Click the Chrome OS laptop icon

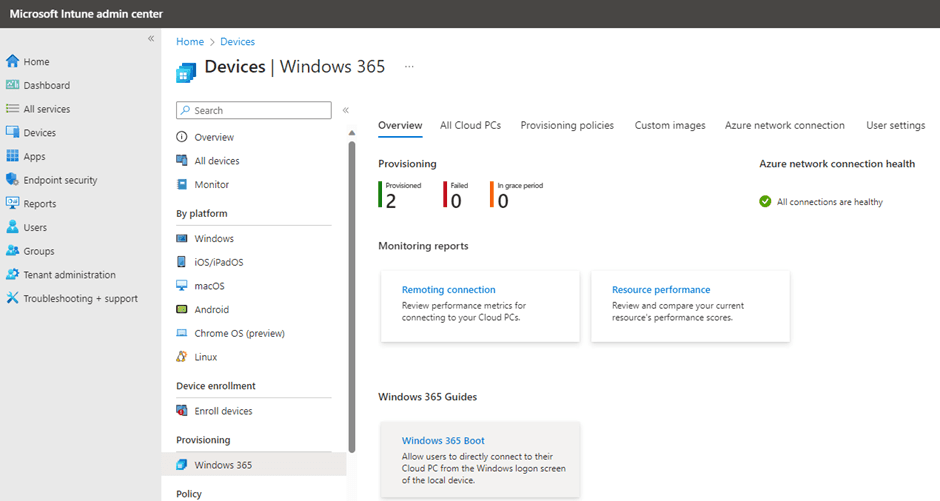tap(182, 333)
